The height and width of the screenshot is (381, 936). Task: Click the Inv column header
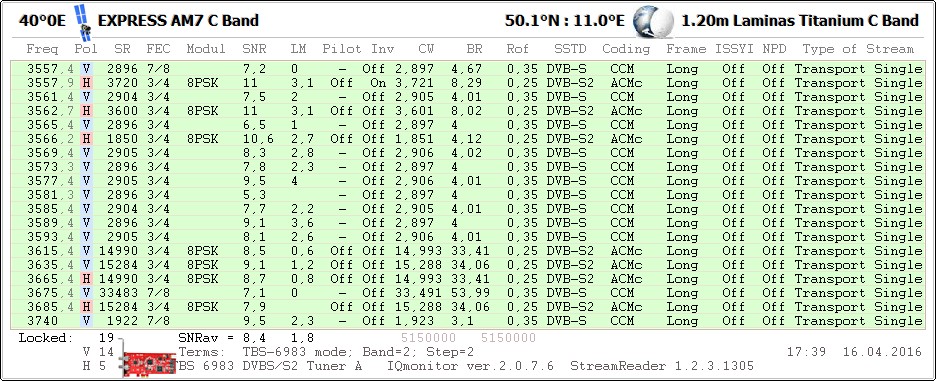(383, 49)
